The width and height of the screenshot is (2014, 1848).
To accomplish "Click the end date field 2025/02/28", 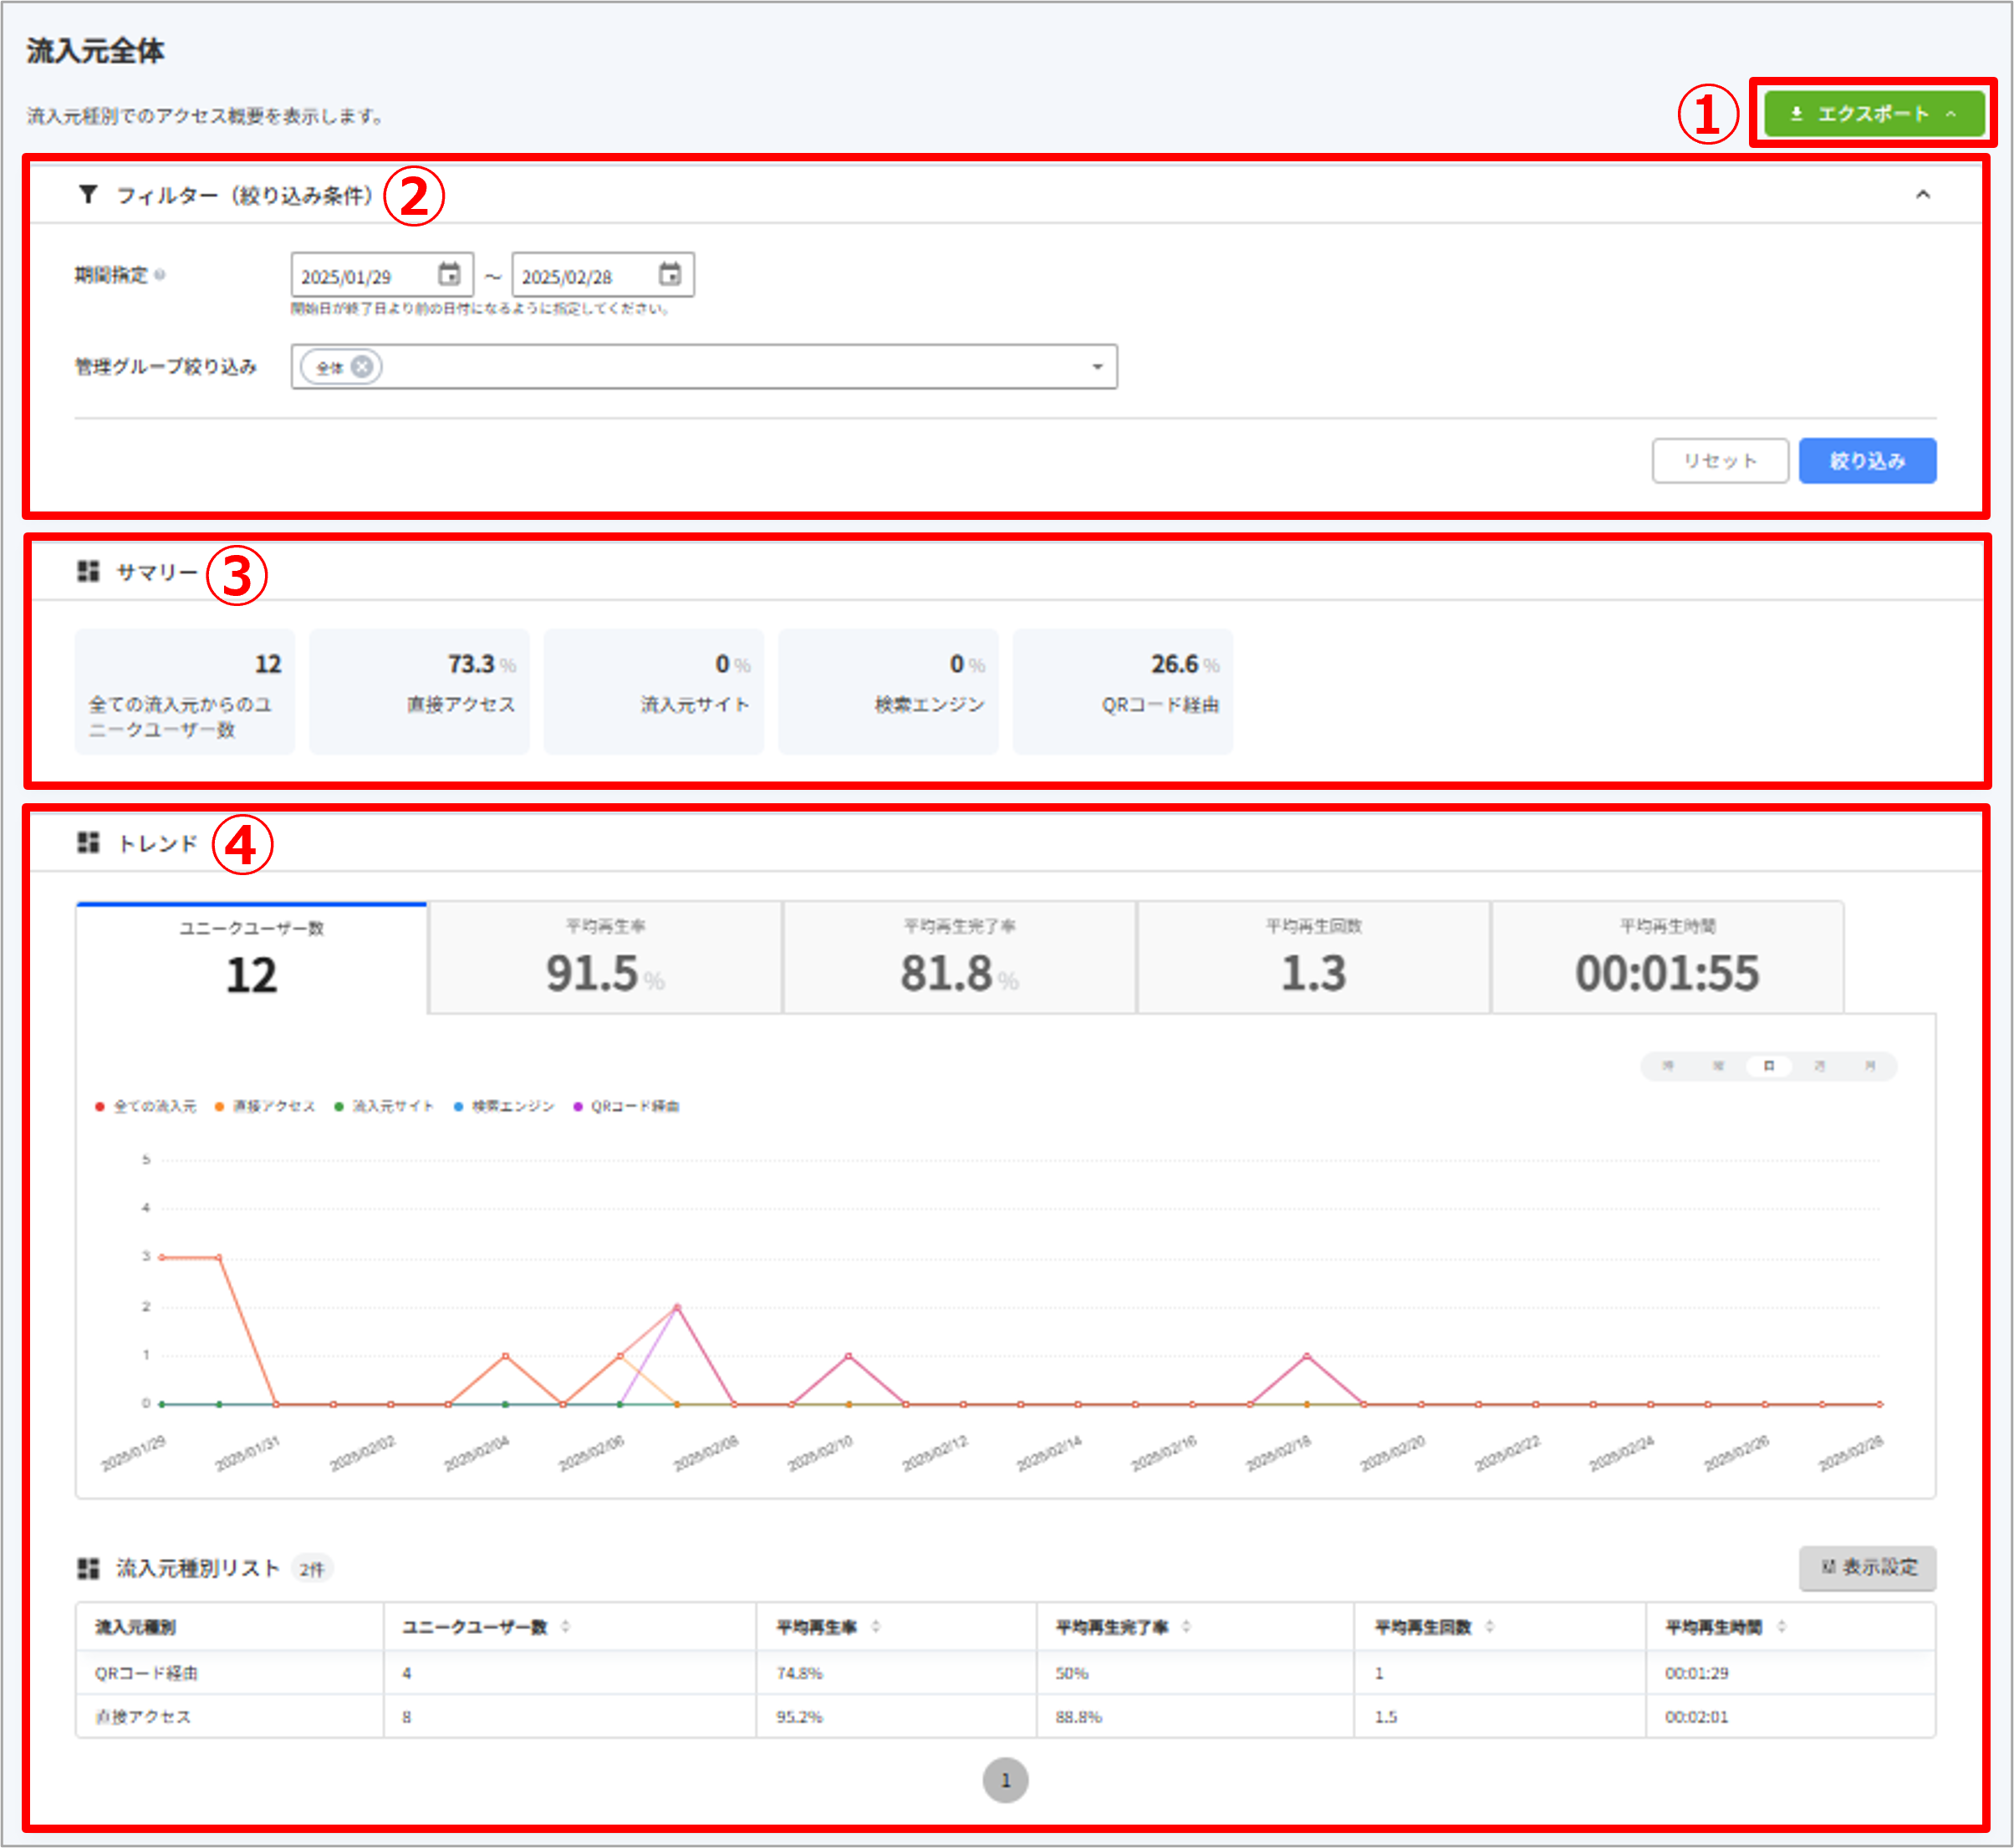I will tap(603, 275).
